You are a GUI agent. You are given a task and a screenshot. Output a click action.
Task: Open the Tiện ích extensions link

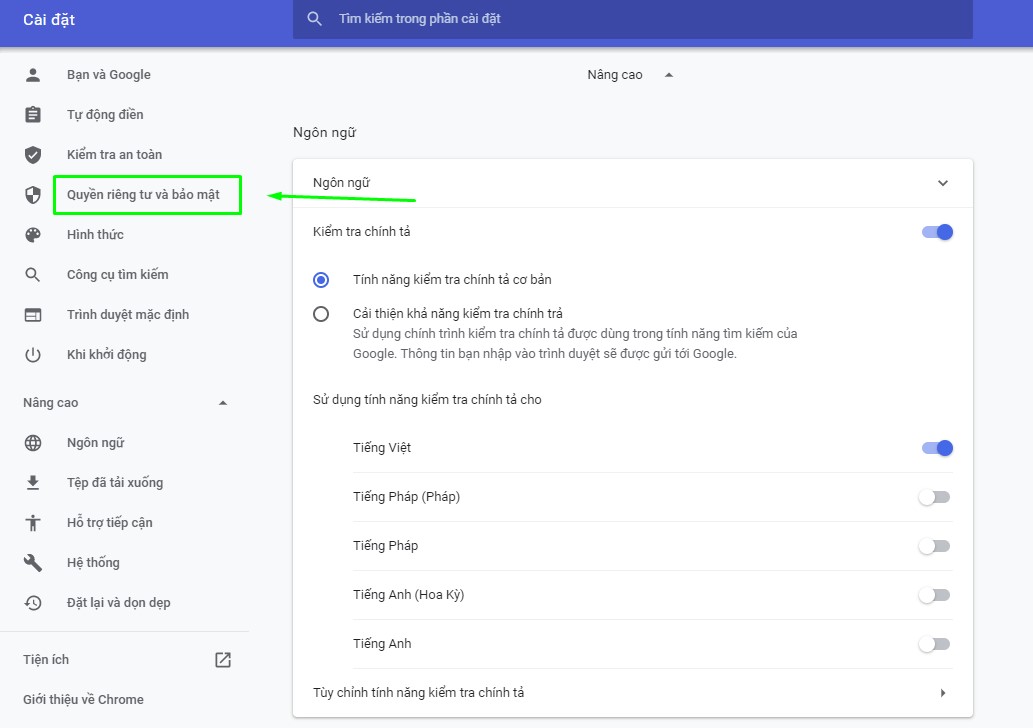pos(46,659)
